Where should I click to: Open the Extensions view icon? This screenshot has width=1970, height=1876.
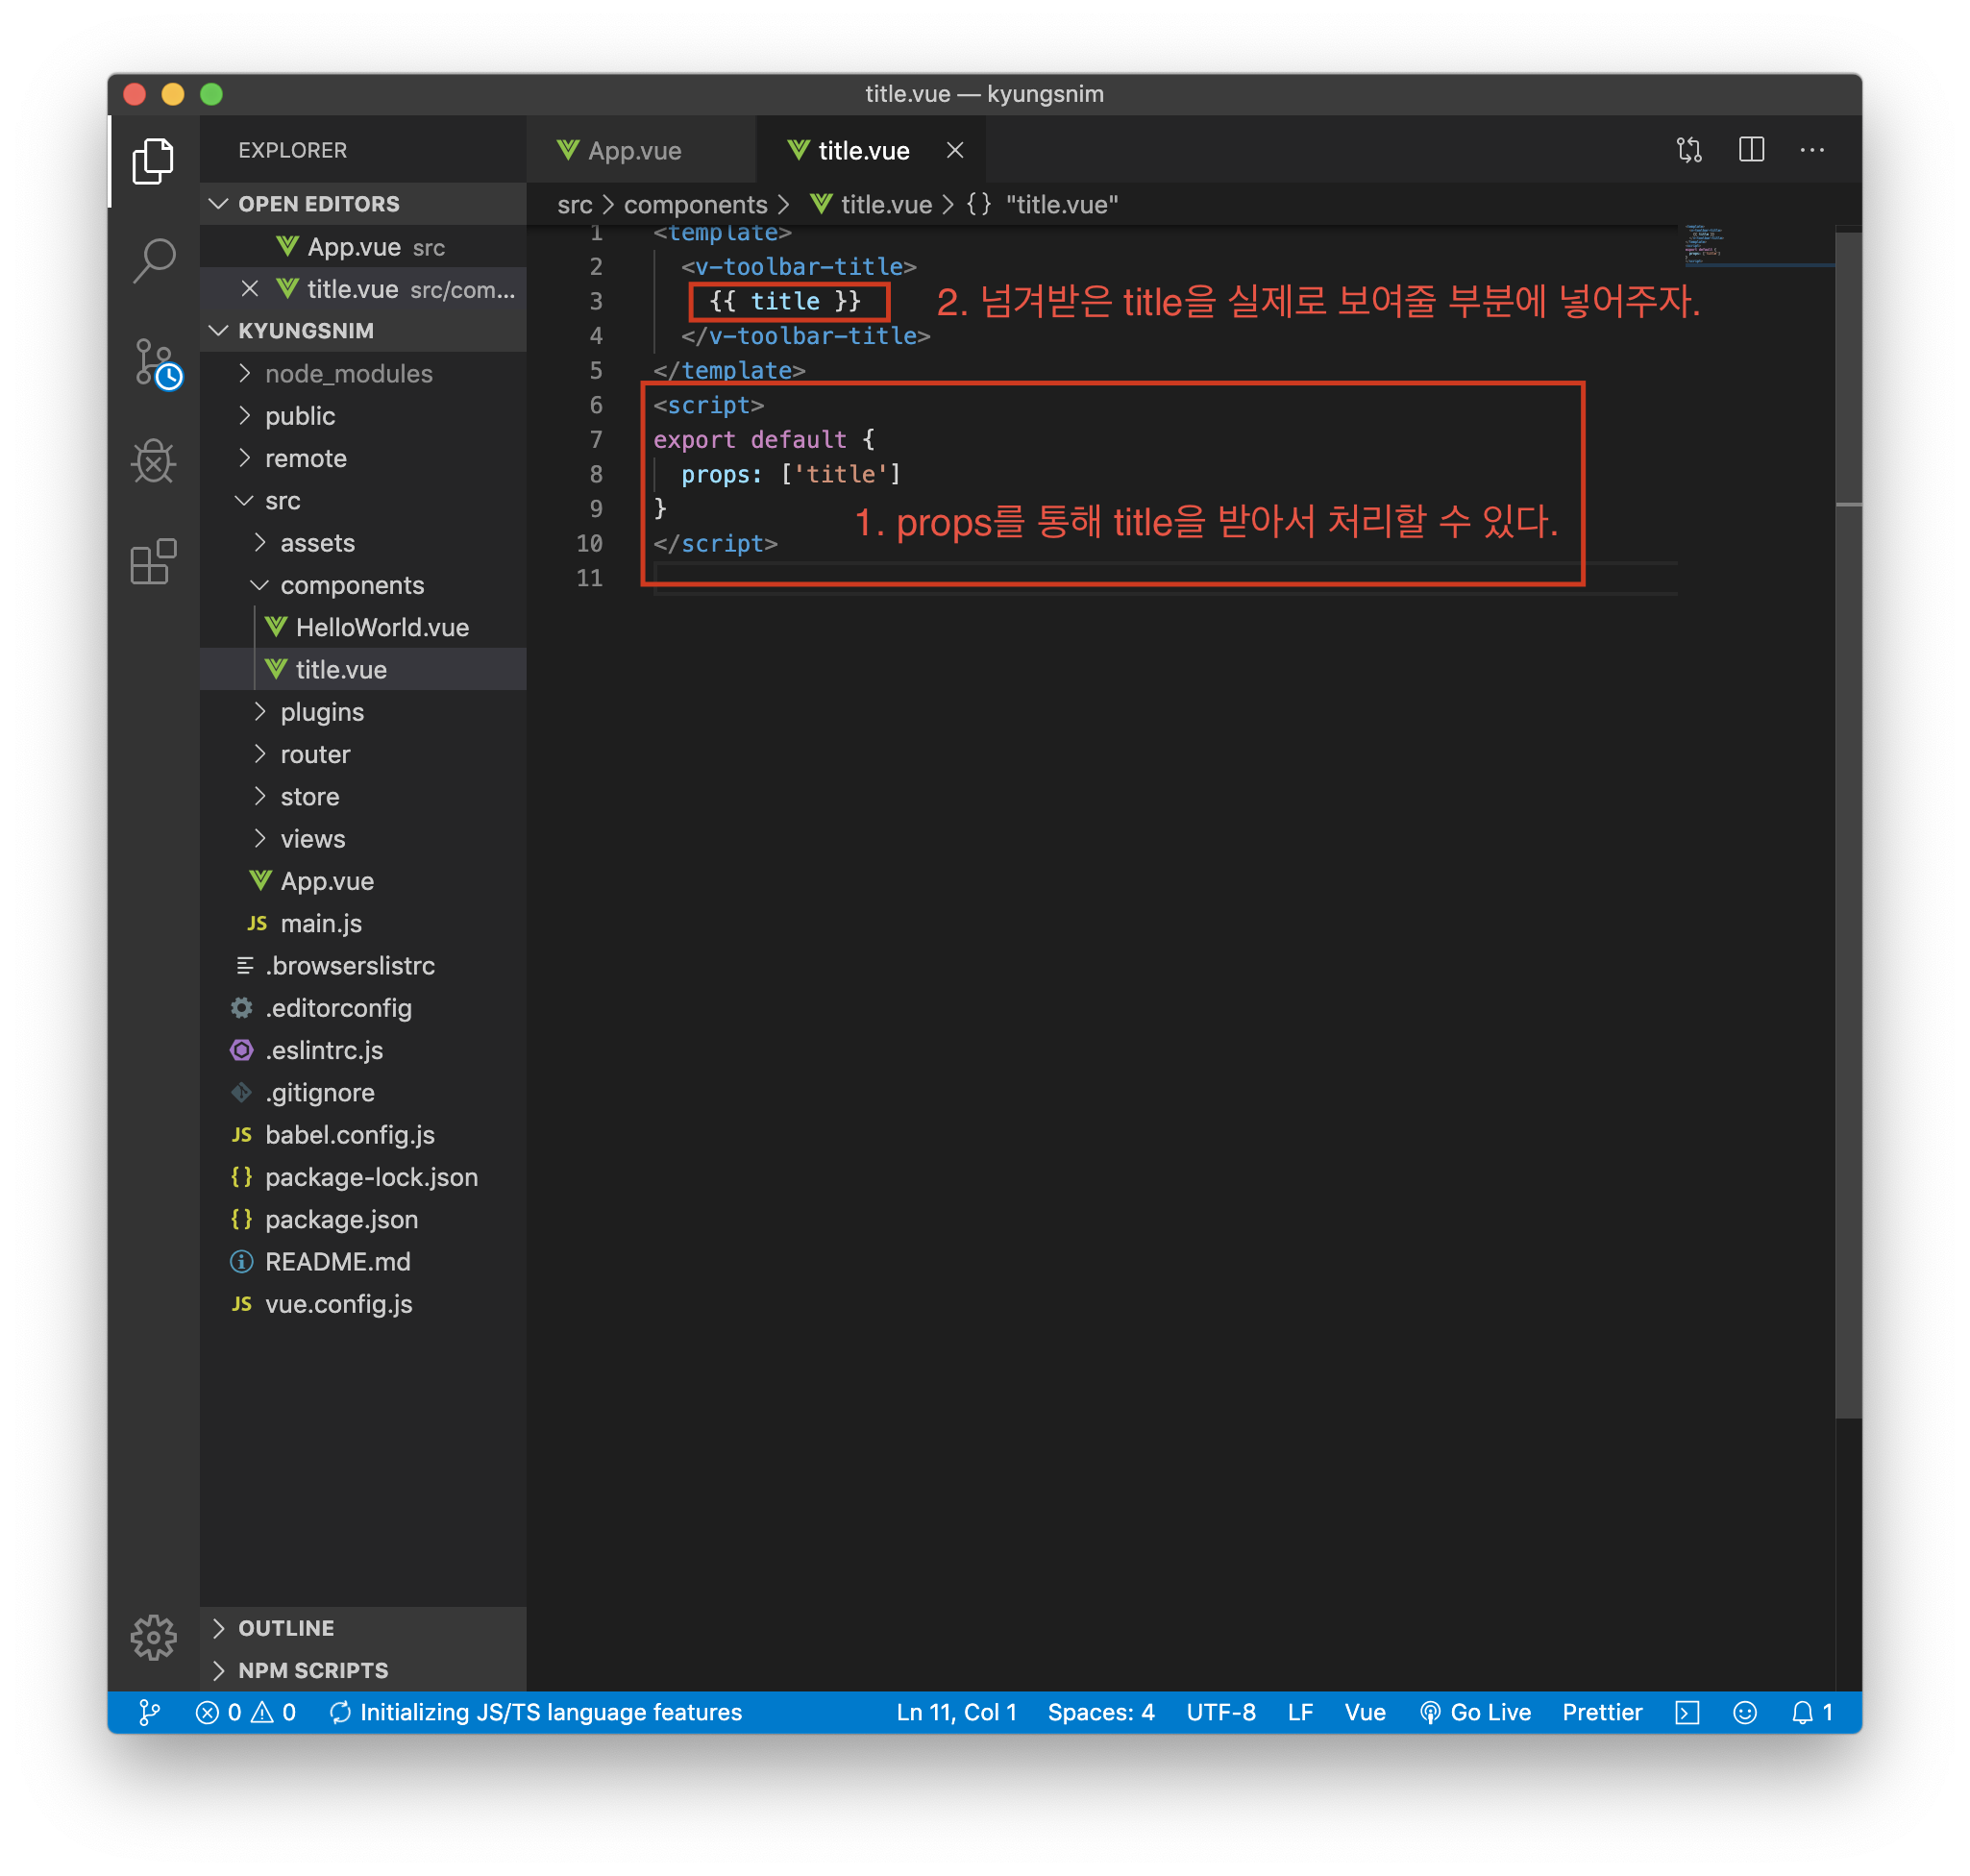tap(153, 561)
